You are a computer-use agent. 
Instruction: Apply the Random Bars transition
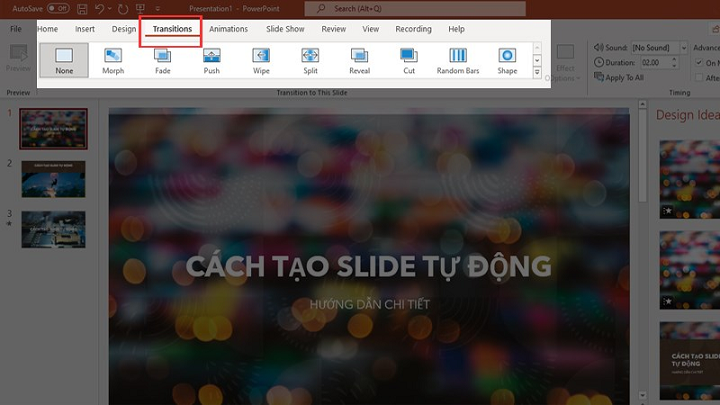[x=458, y=60]
